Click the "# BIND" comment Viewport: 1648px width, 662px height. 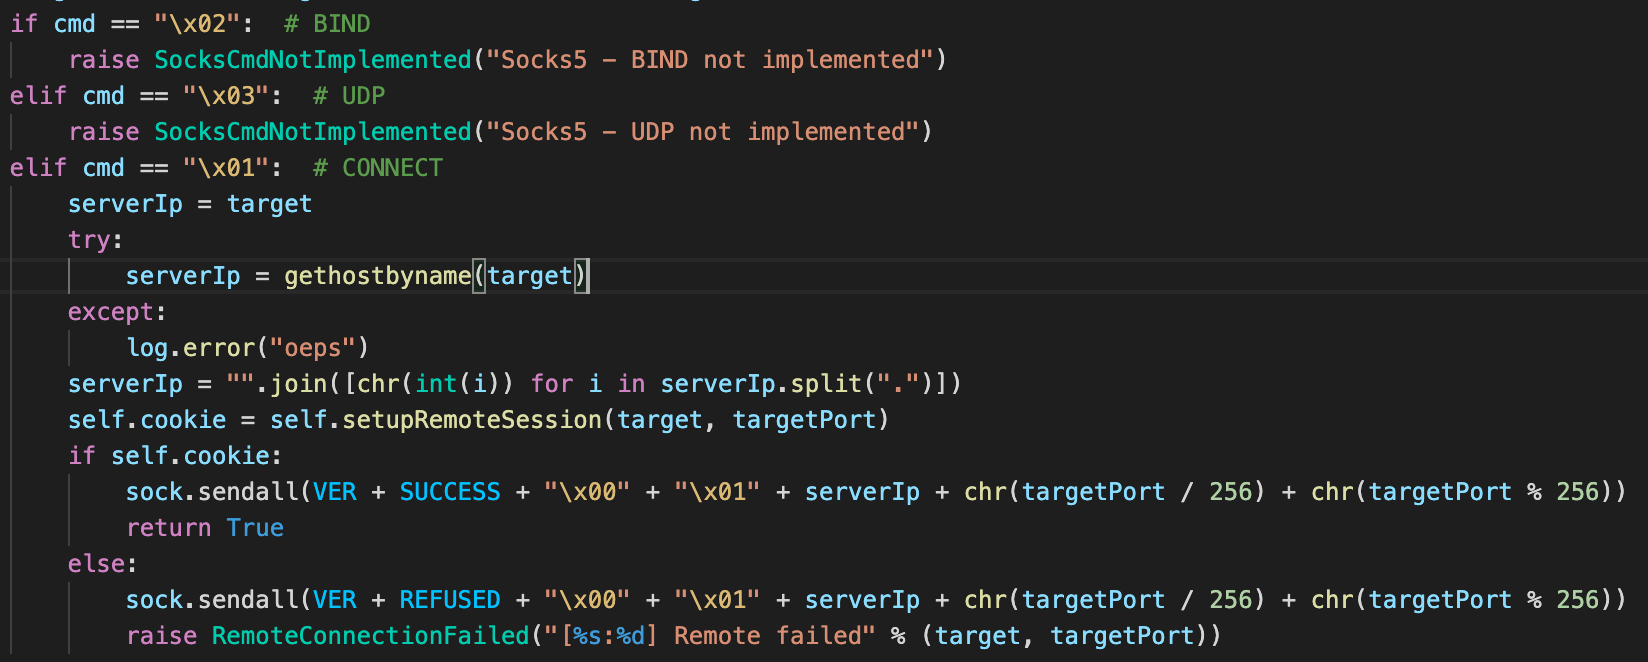point(327,24)
